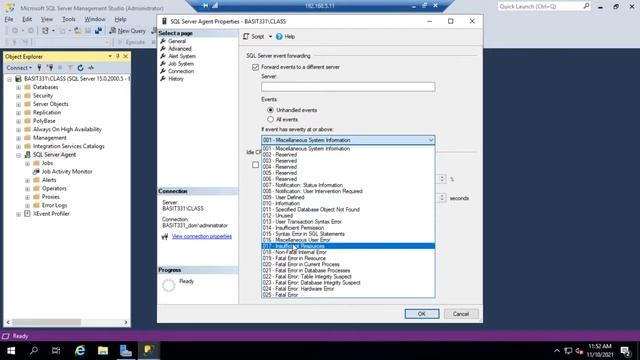The image size is (640, 360).
Task: Open the Tools menu
Action: 69,19
